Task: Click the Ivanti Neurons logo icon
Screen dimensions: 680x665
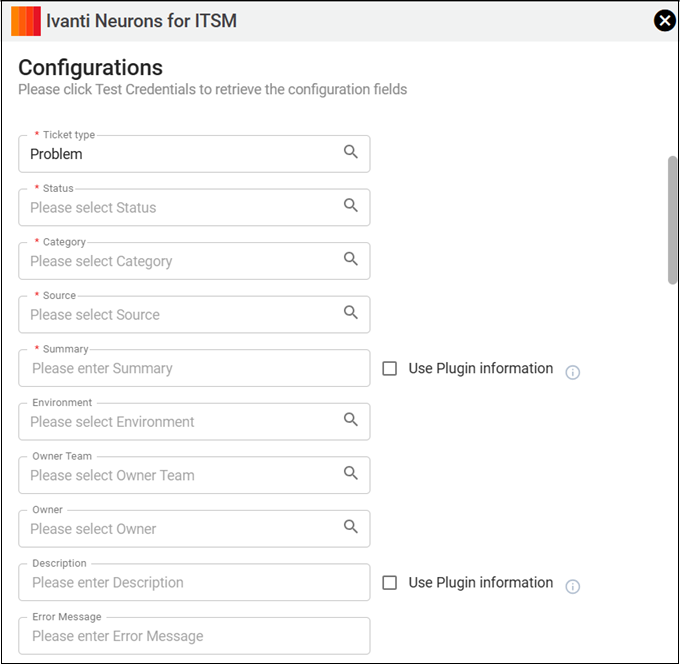Action: (26, 21)
